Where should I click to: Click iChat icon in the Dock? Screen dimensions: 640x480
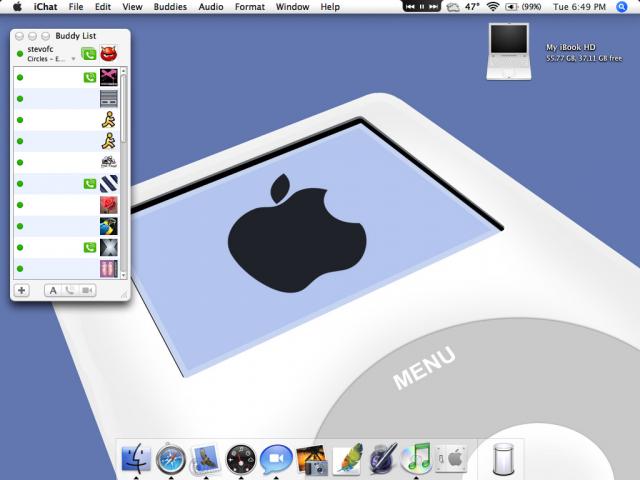[276, 458]
